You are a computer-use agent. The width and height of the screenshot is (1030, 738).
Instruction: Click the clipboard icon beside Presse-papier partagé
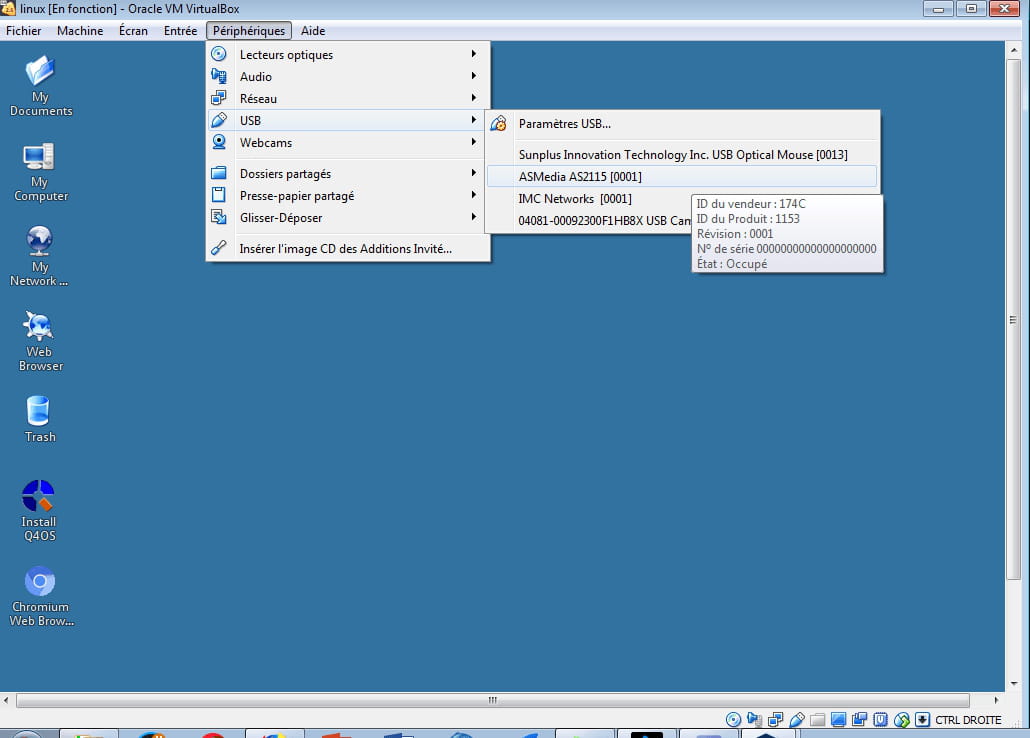(219, 195)
